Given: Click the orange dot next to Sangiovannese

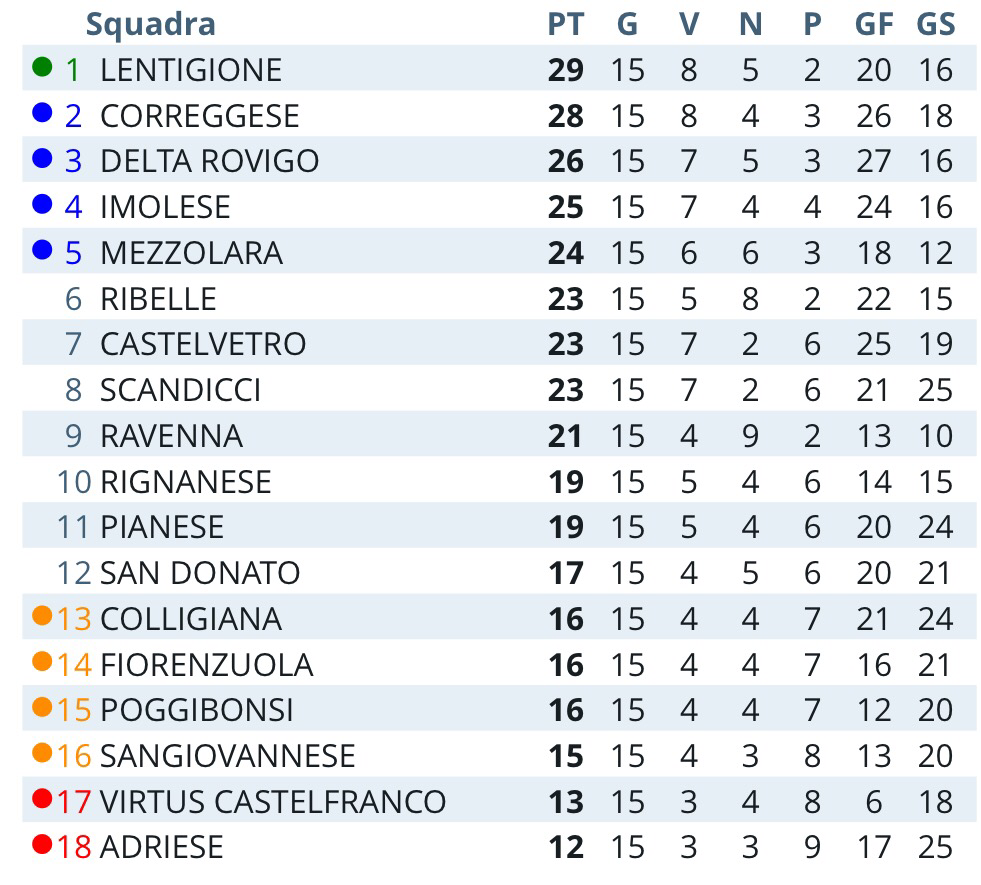Looking at the screenshot, I should (42, 752).
